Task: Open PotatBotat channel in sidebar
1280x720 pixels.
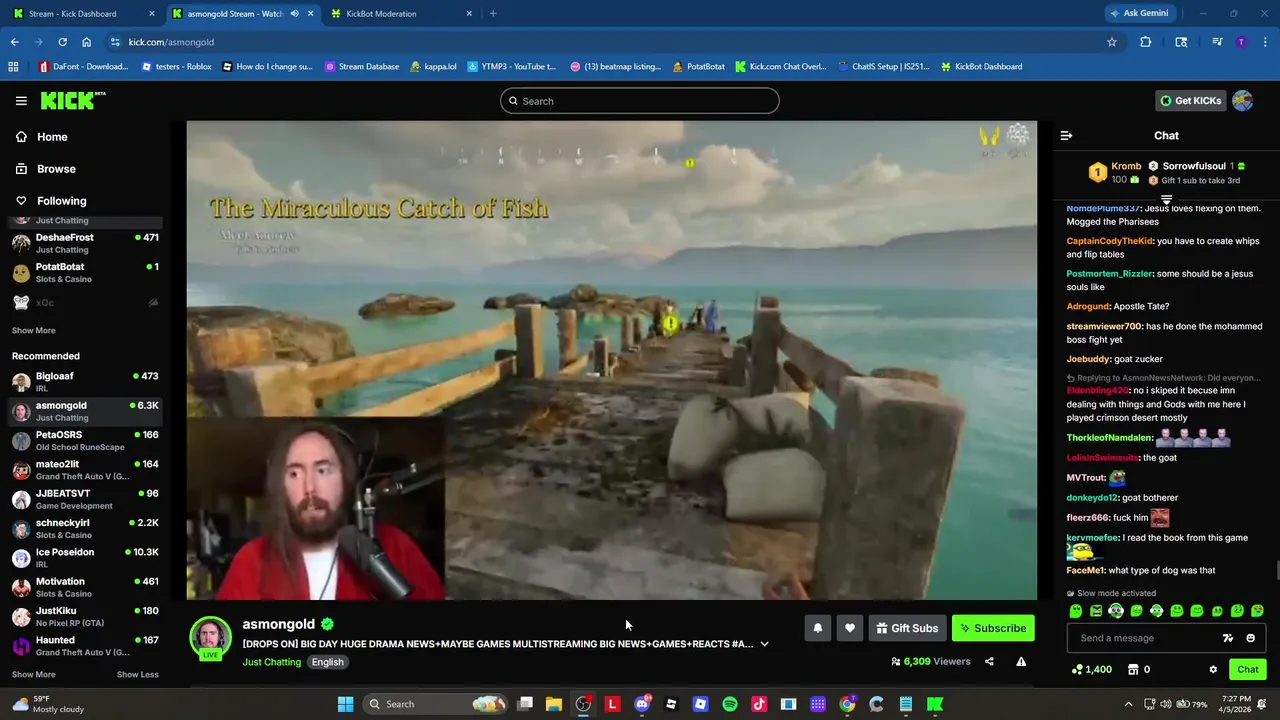Action: pos(84,272)
